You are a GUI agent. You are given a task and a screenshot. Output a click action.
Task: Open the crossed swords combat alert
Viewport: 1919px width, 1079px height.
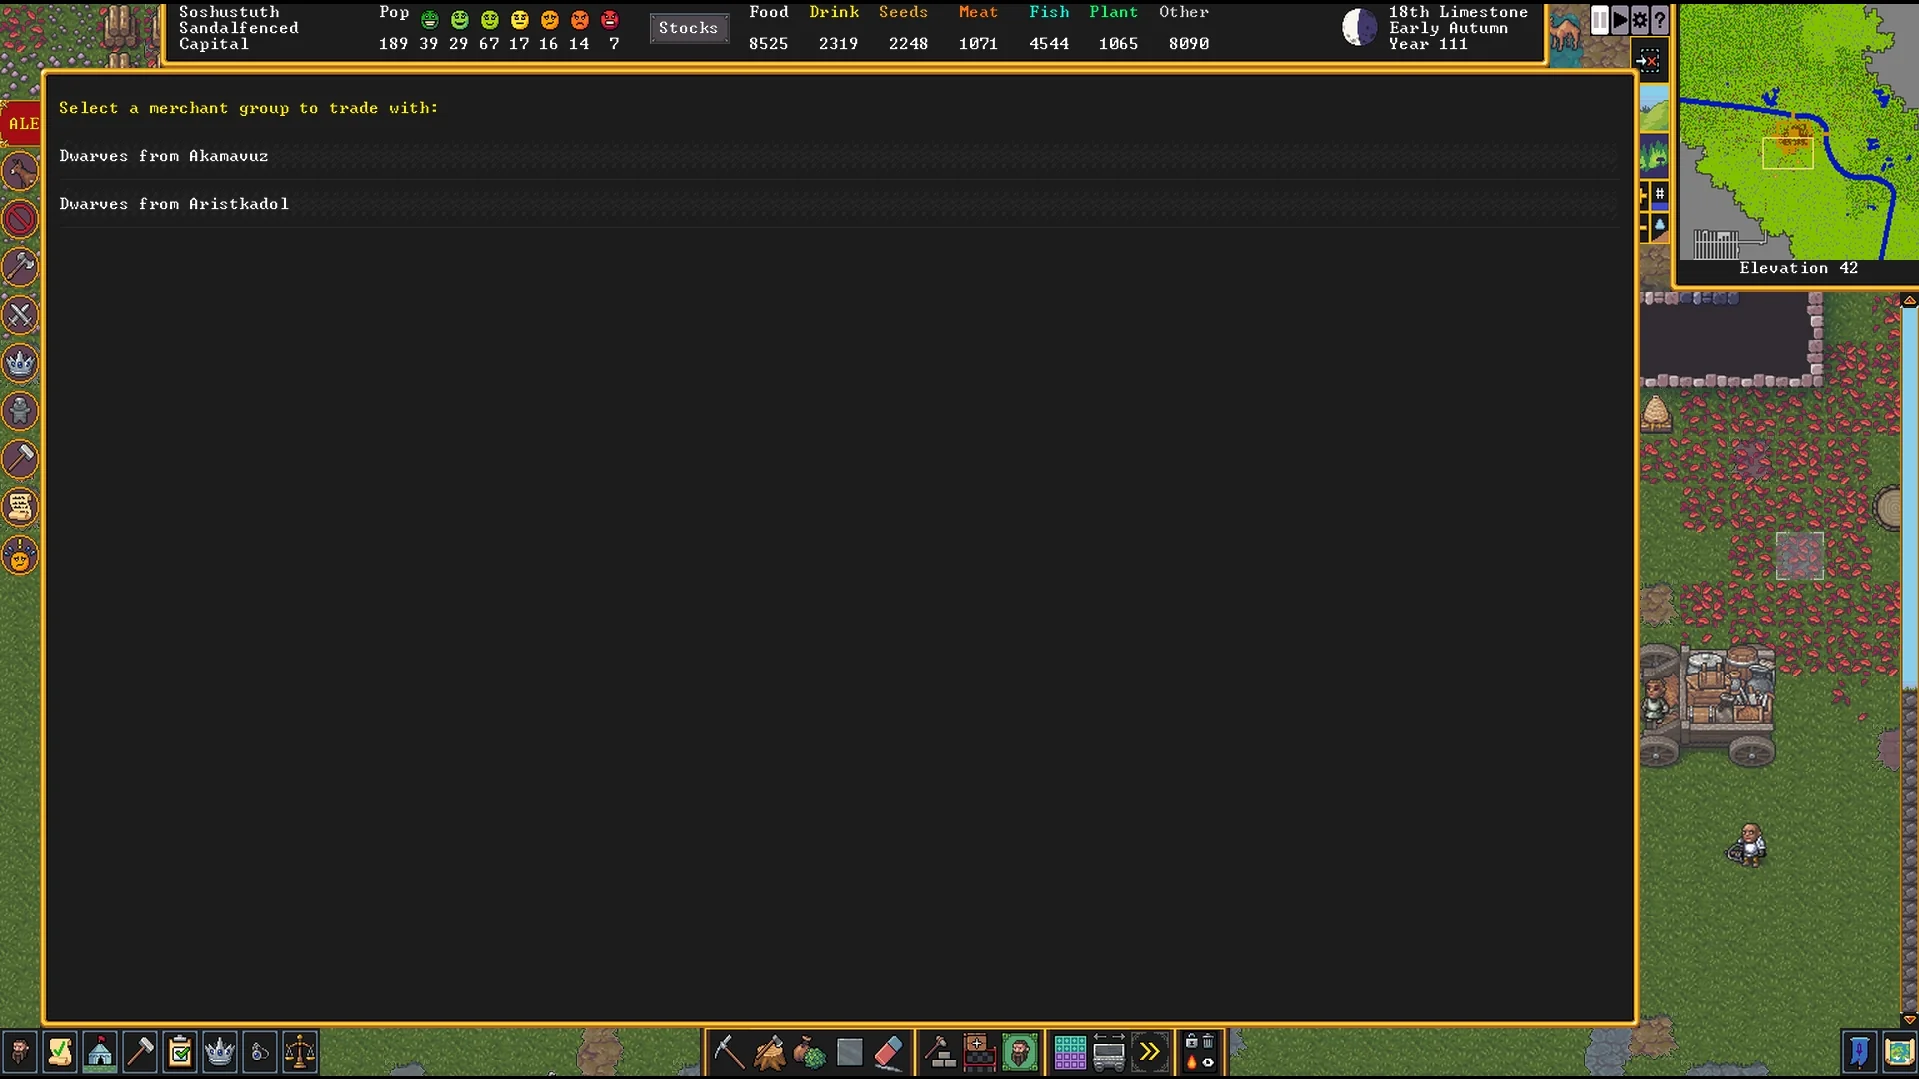[x=20, y=315]
